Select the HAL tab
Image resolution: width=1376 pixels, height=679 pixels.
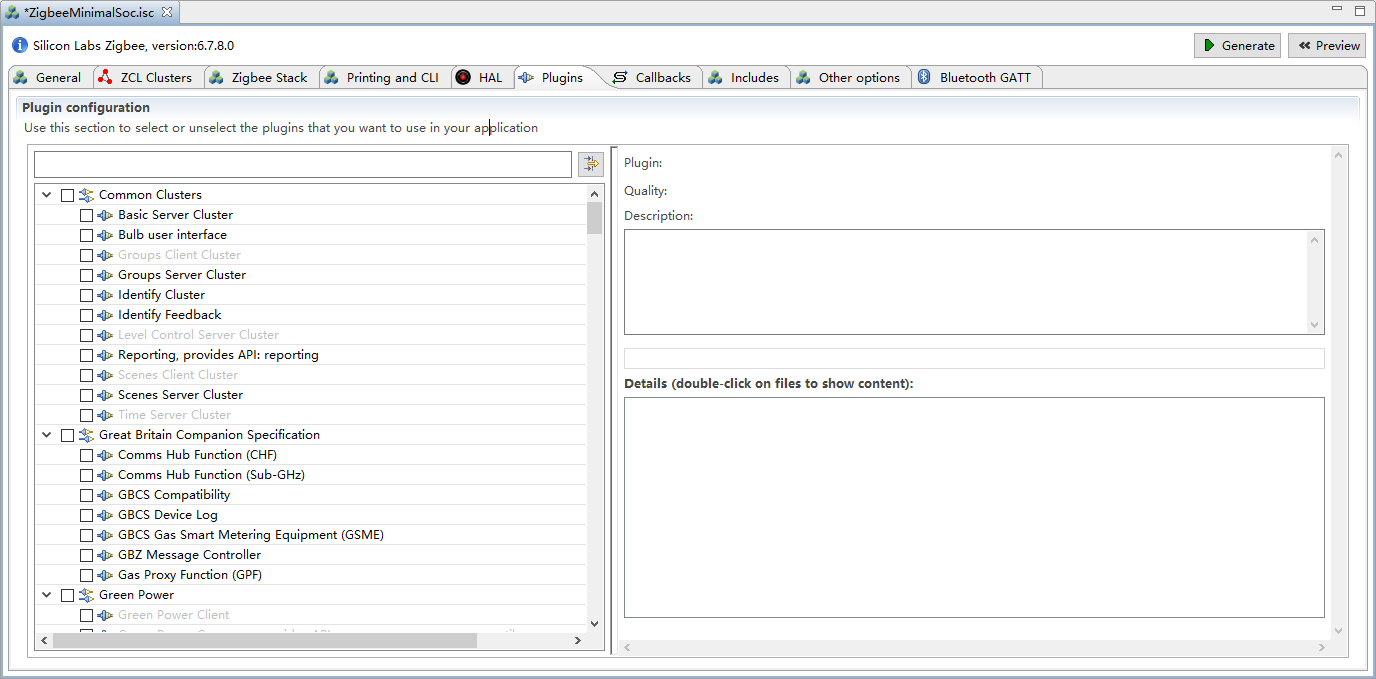tap(481, 77)
